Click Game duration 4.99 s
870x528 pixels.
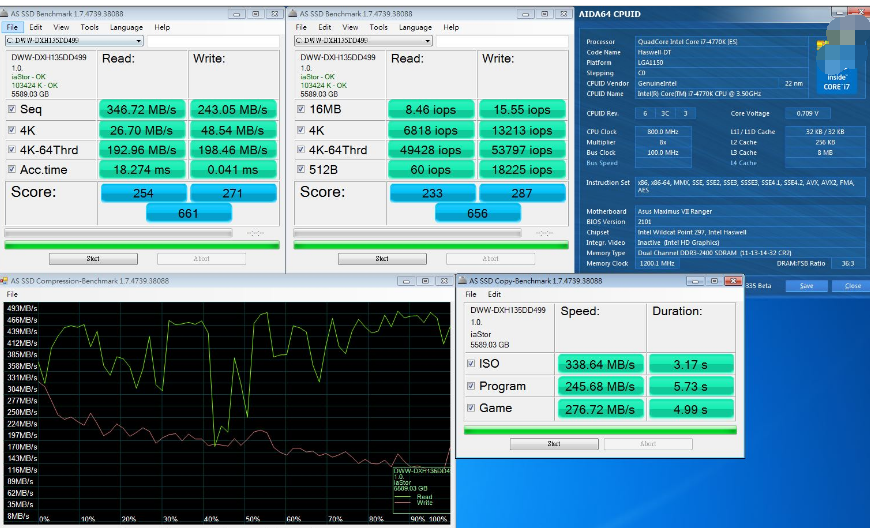click(x=691, y=410)
